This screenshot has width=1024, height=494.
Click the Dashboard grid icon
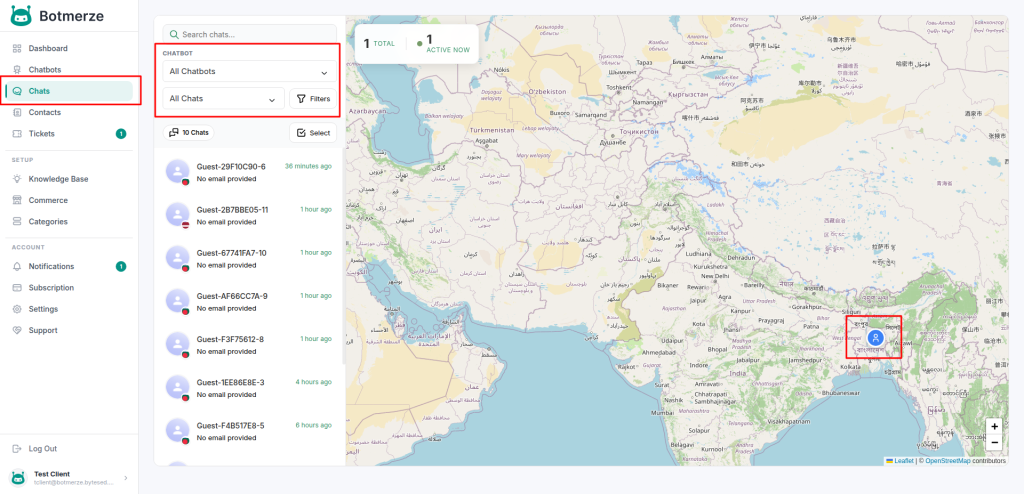coord(17,48)
